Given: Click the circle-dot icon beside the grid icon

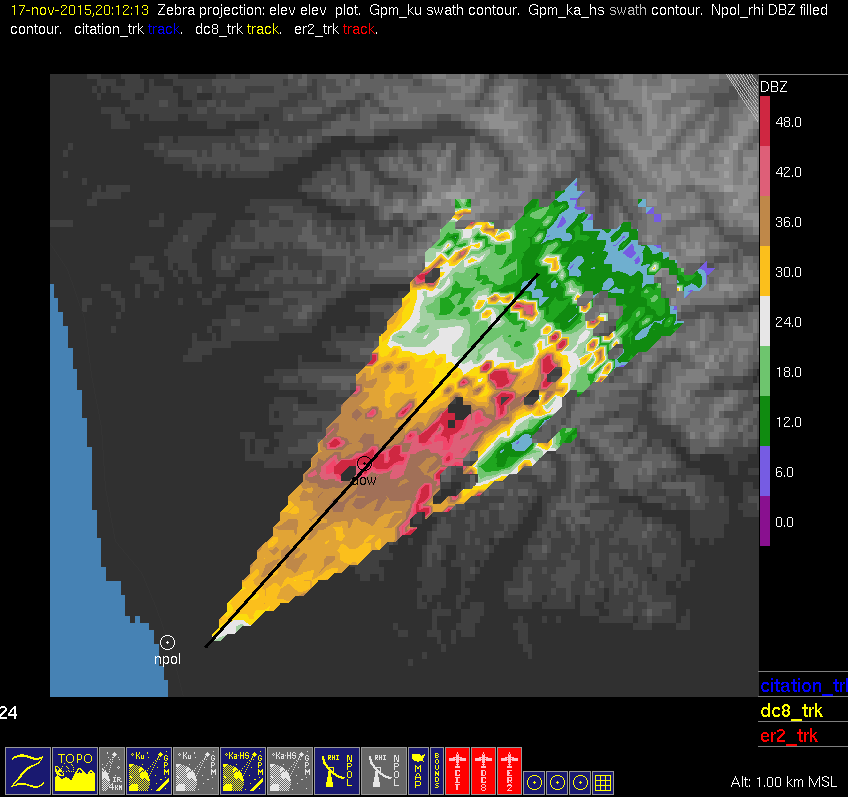Looking at the screenshot, I should pyautogui.click(x=580, y=782).
